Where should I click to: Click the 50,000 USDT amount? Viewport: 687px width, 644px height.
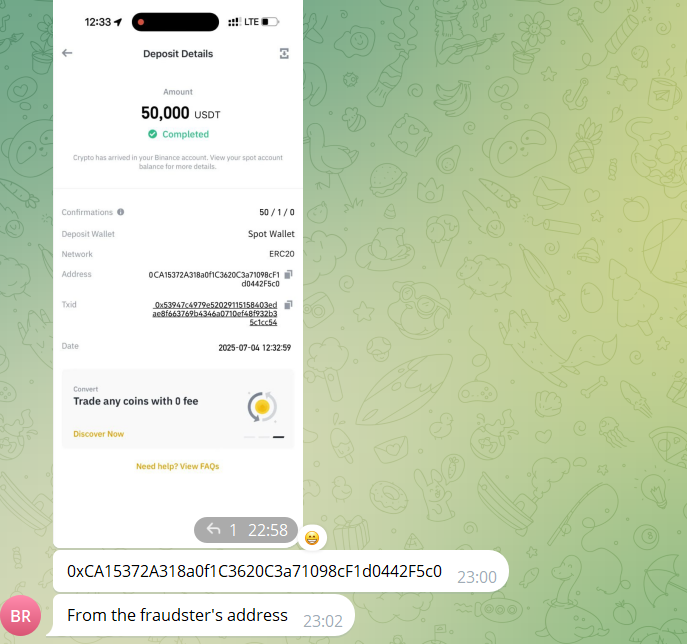181,113
